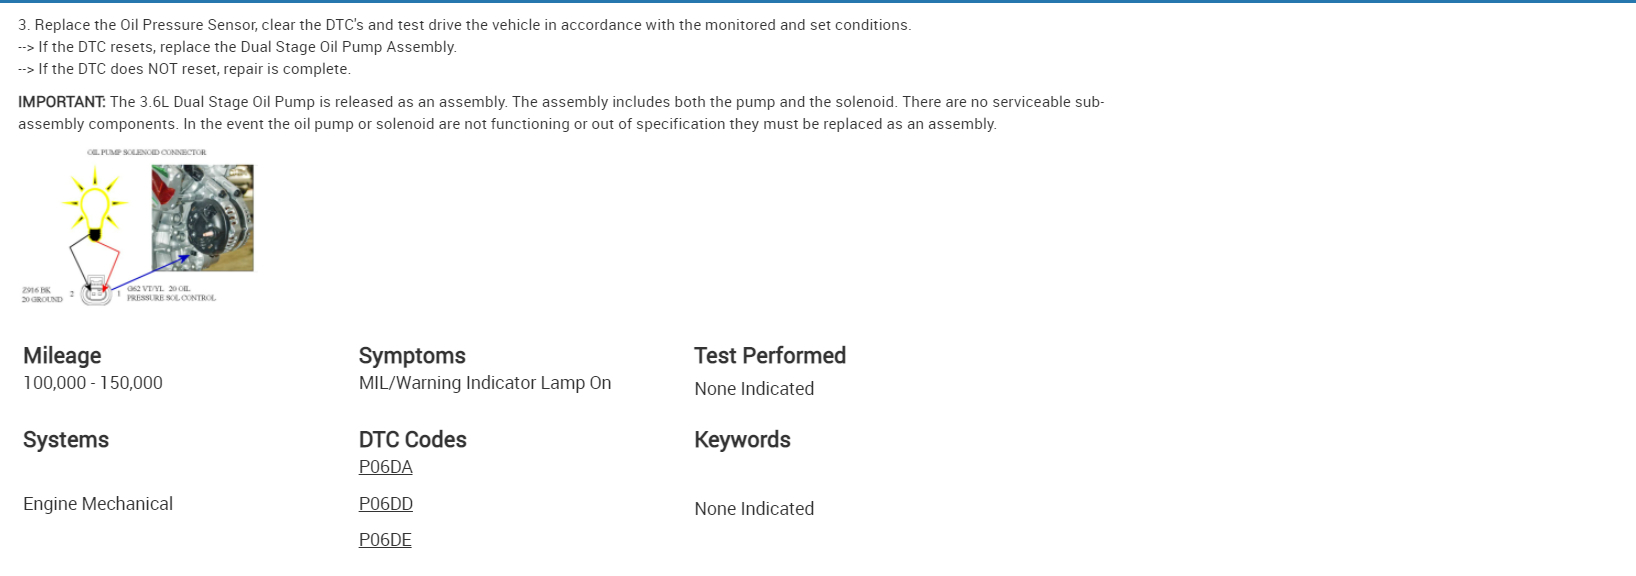Open the engine alternator photo
Screen dimensions: 1636x576
tap(203, 218)
